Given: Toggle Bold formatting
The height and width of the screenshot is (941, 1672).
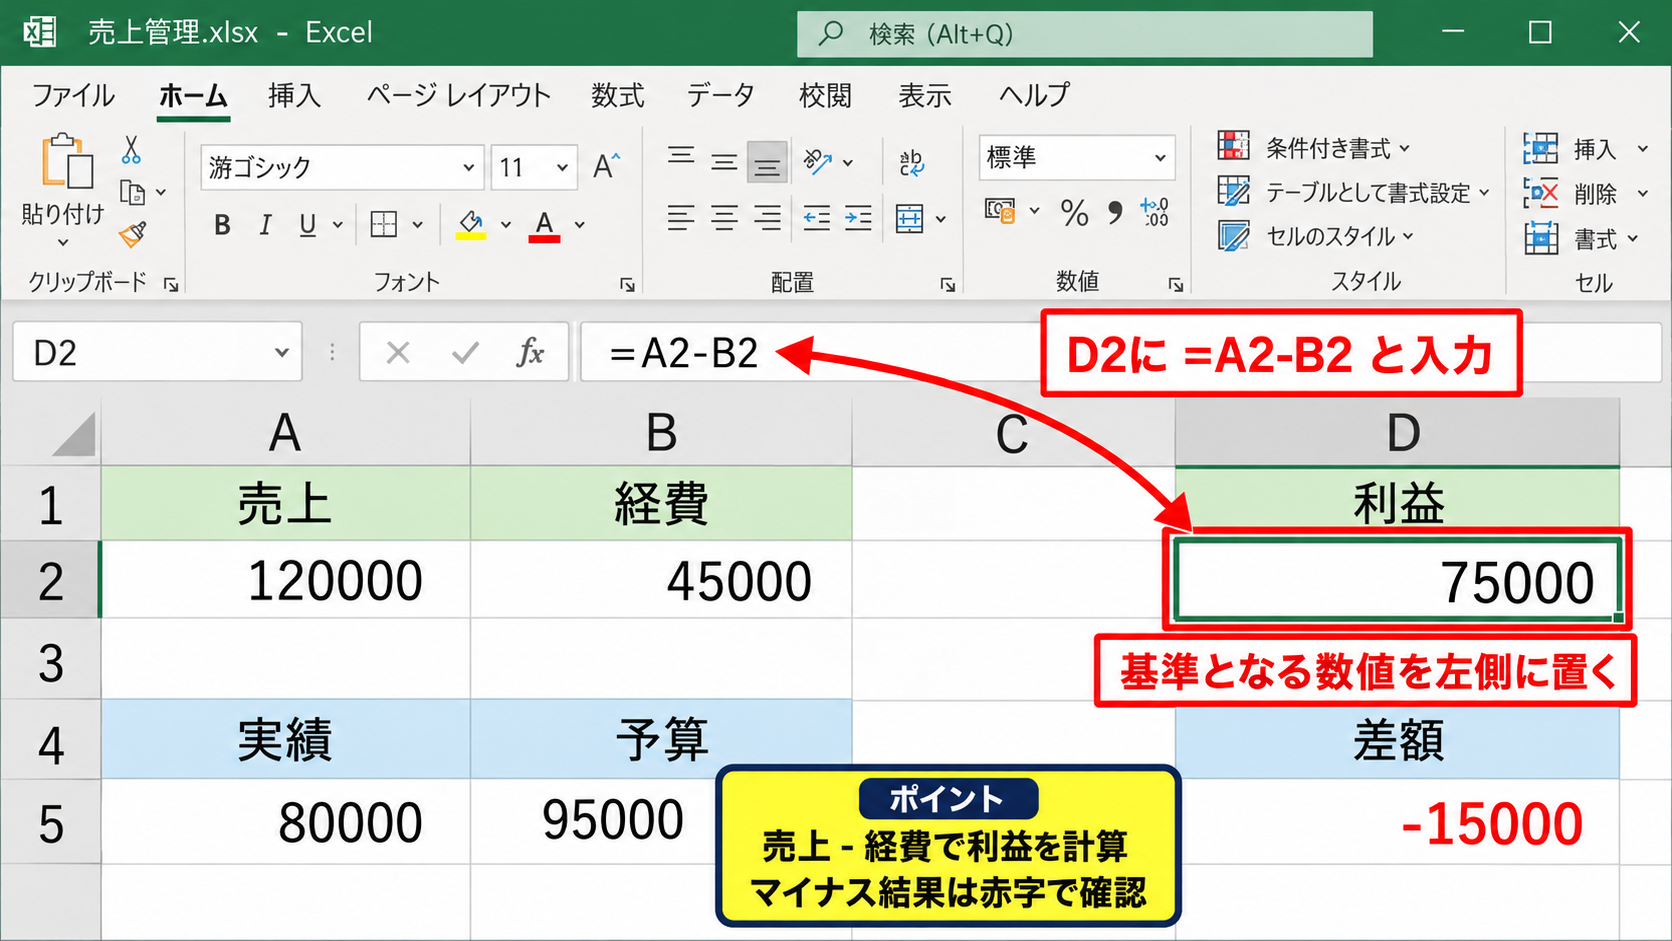Looking at the screenshot, I should click(x=222, y=225).
